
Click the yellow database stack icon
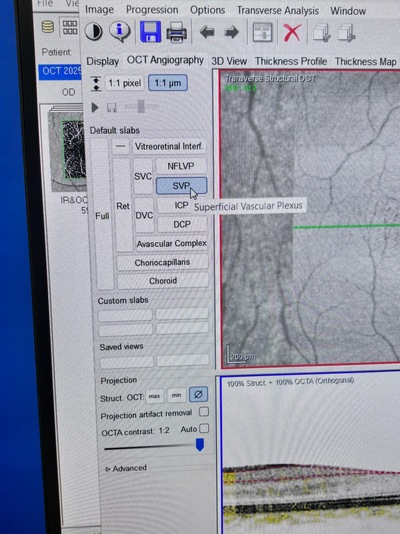[48, 27]
